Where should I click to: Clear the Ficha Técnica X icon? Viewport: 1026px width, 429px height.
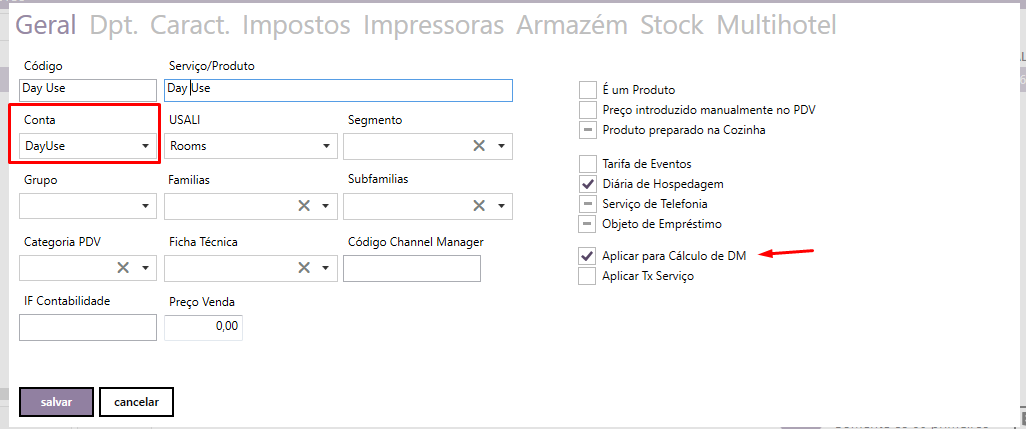[x=303, y=267]
